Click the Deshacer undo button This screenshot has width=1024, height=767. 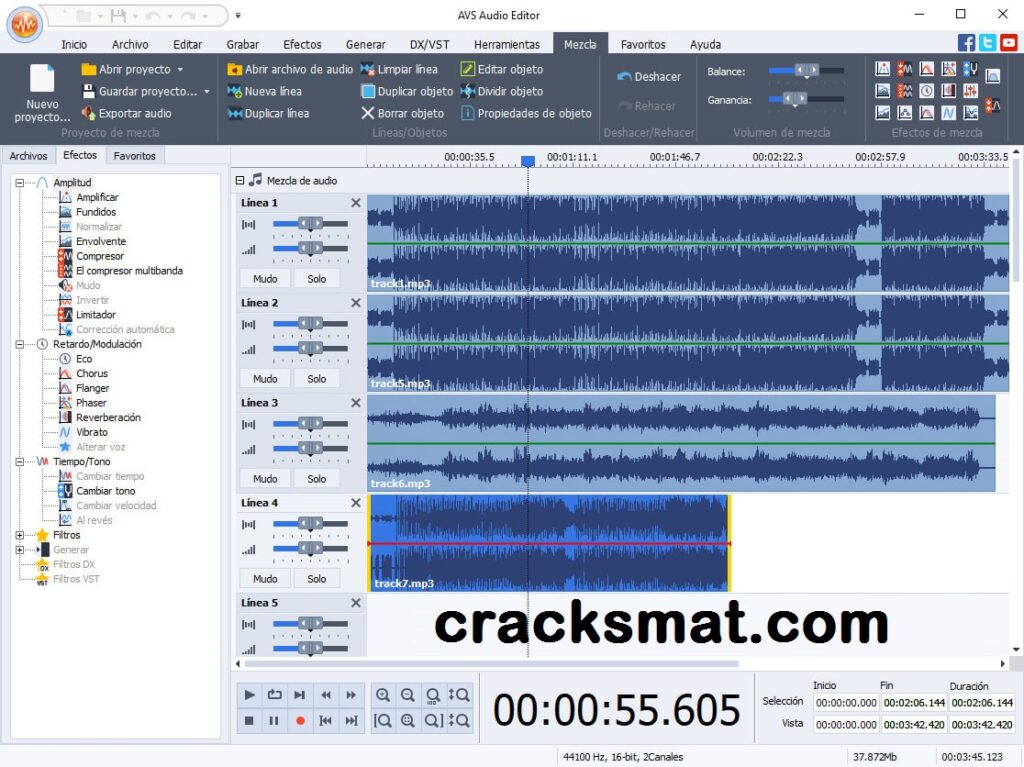(648, 76)
